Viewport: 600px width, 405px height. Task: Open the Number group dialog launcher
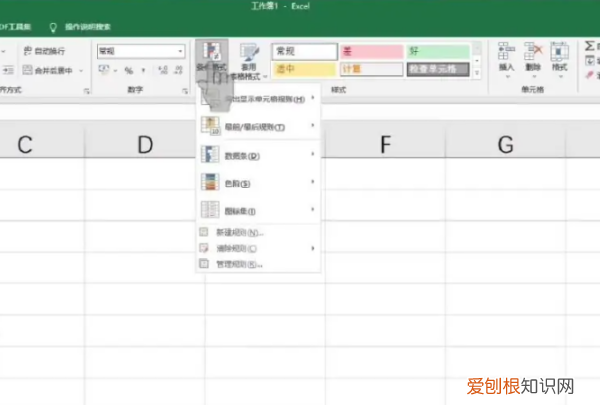point(185,91)
